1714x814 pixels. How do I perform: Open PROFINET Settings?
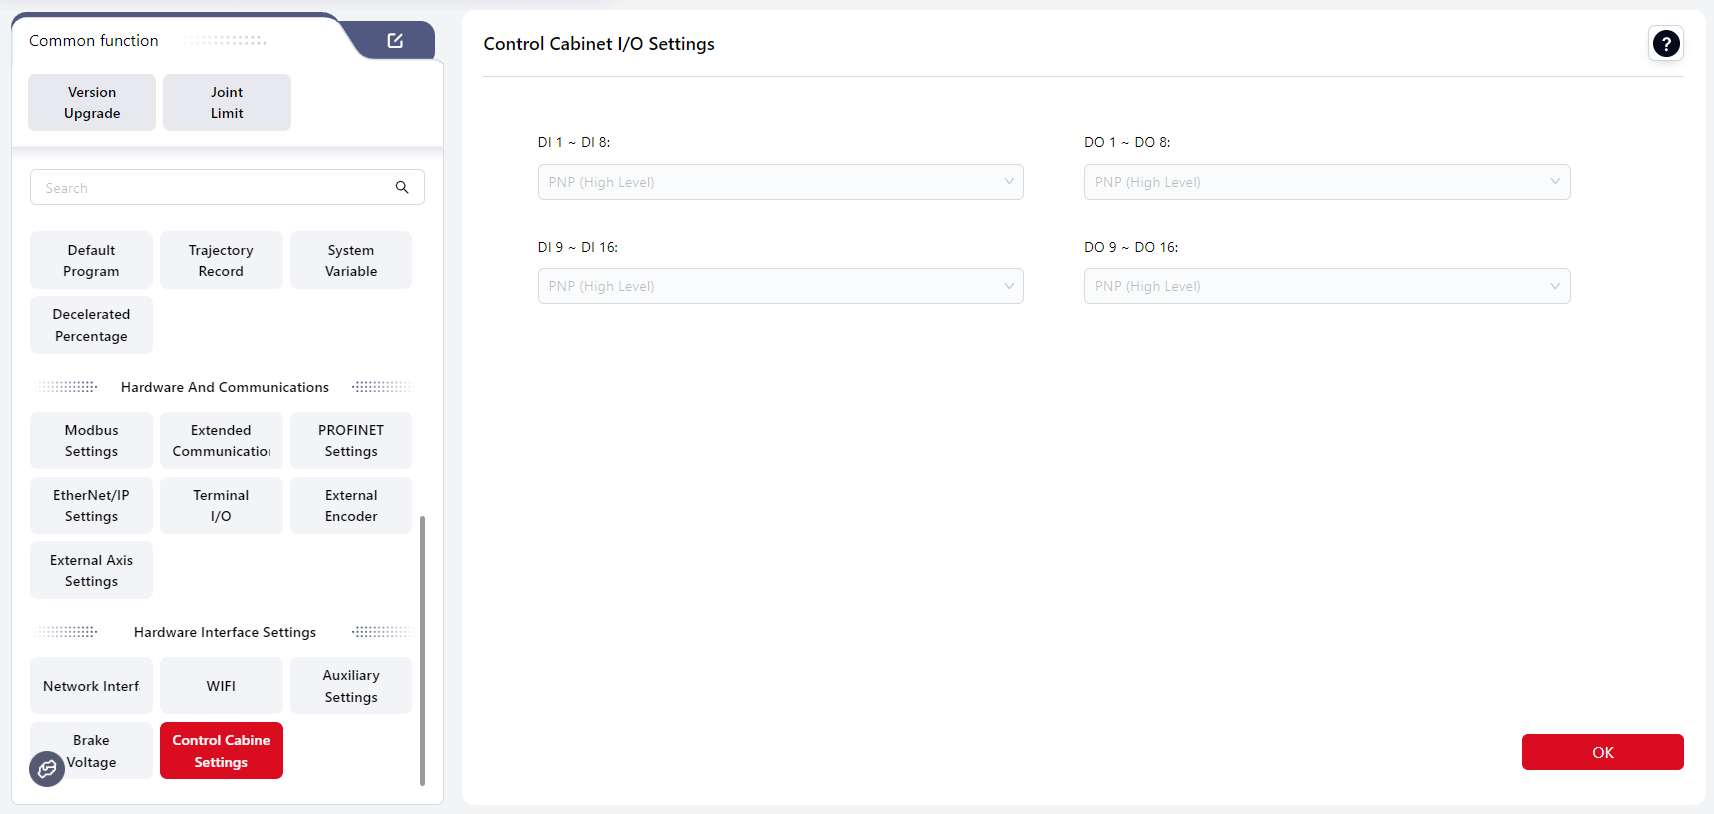click(x=351, y=441)
